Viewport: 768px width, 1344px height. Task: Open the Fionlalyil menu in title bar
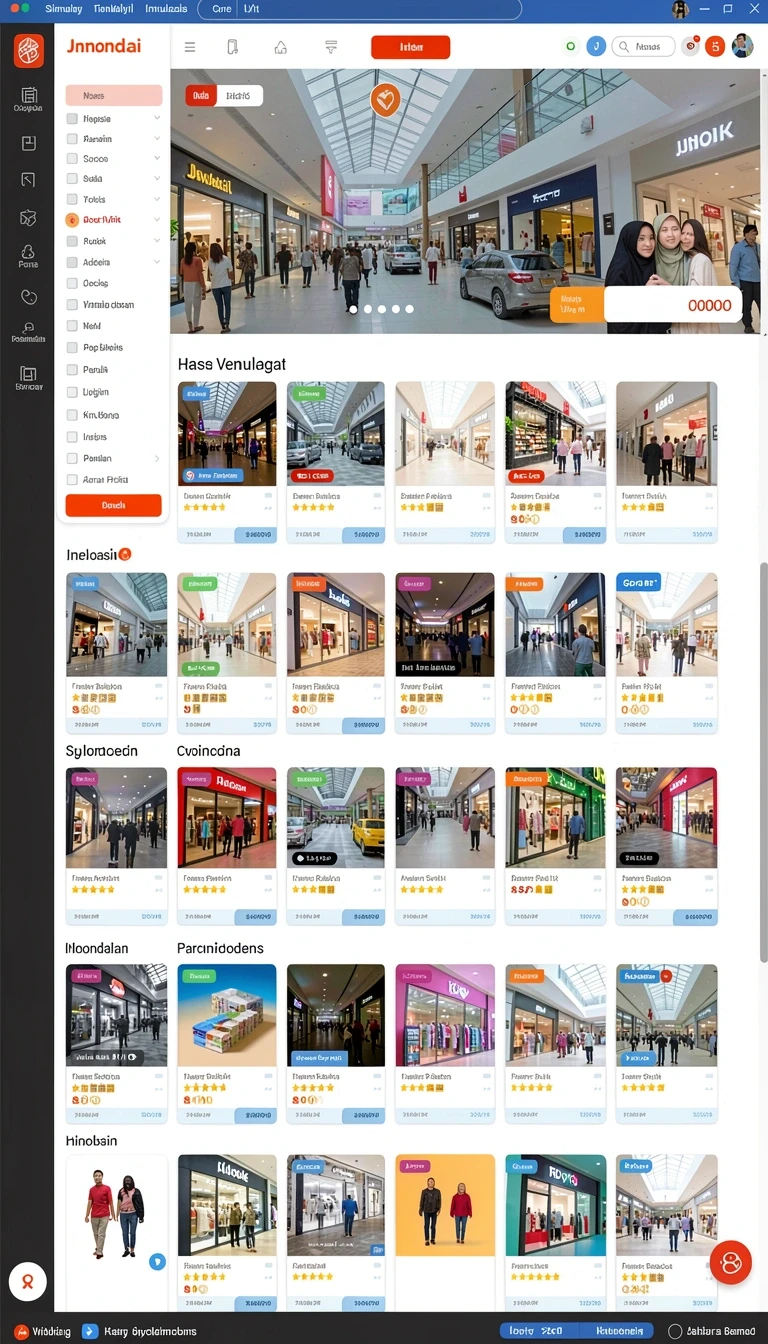pos(113,8)
